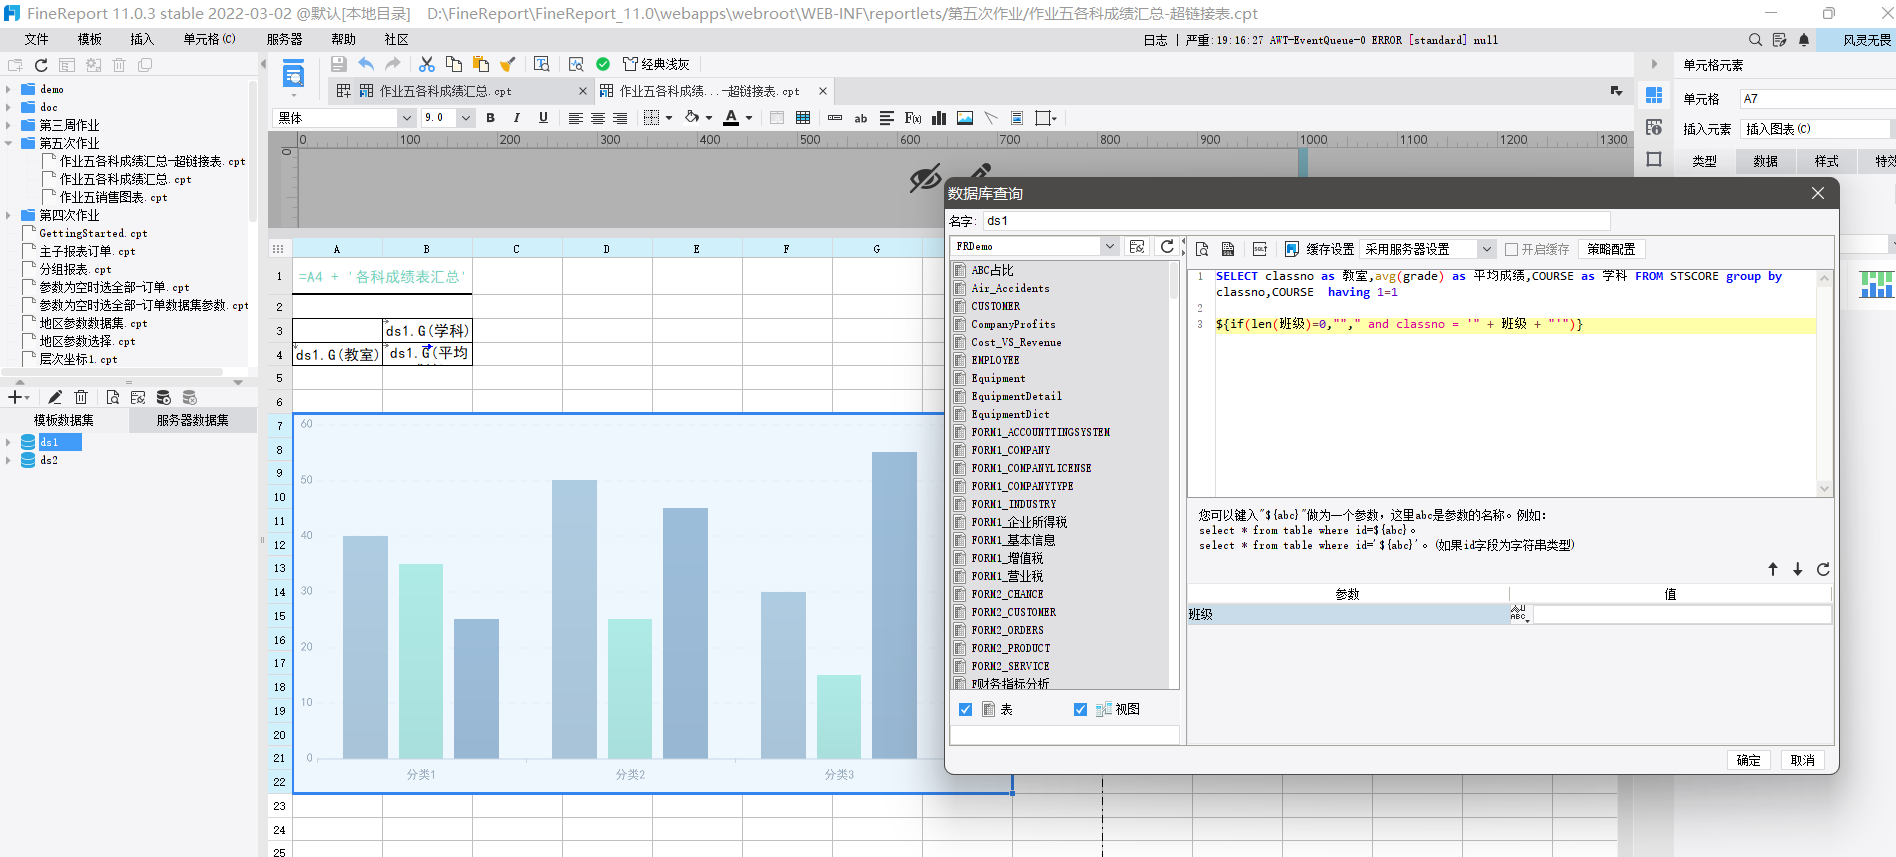This screenshot has width=1896, height=857.
Task: Expand the ds1 dataset node
Action: point(9,442)
